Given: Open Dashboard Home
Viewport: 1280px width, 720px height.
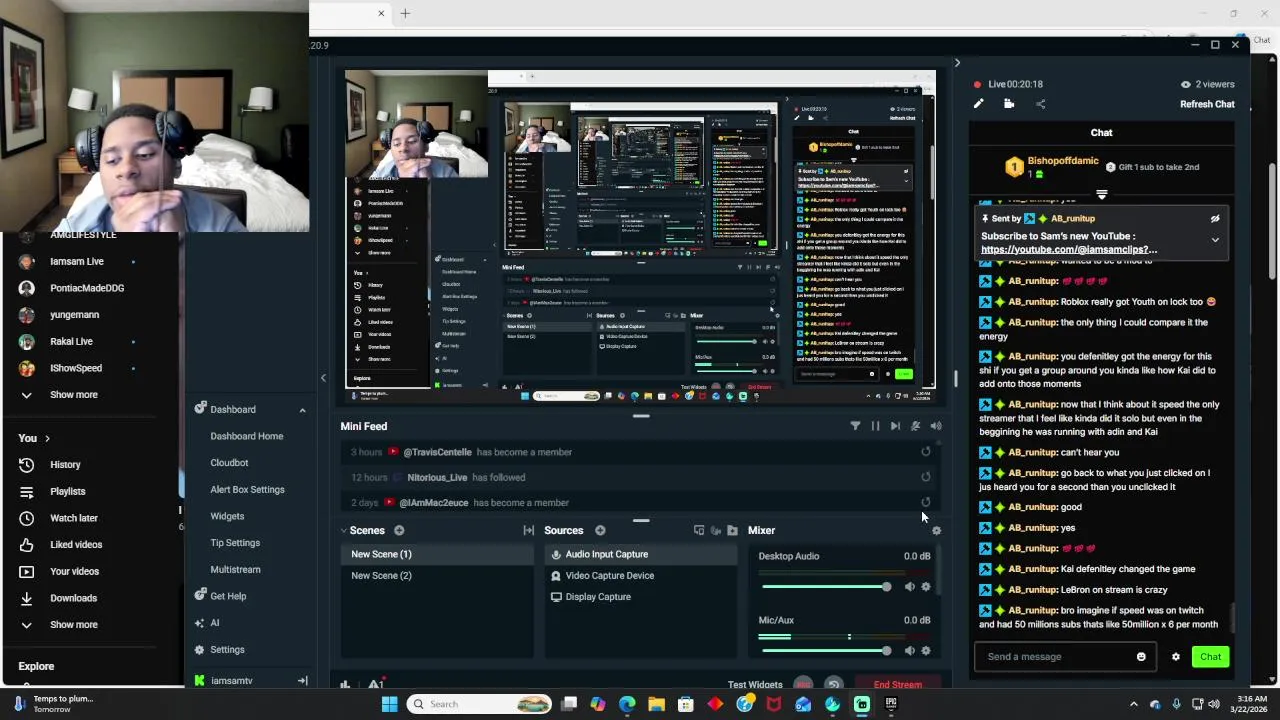Looking at the screenshot, I should 247,436.
